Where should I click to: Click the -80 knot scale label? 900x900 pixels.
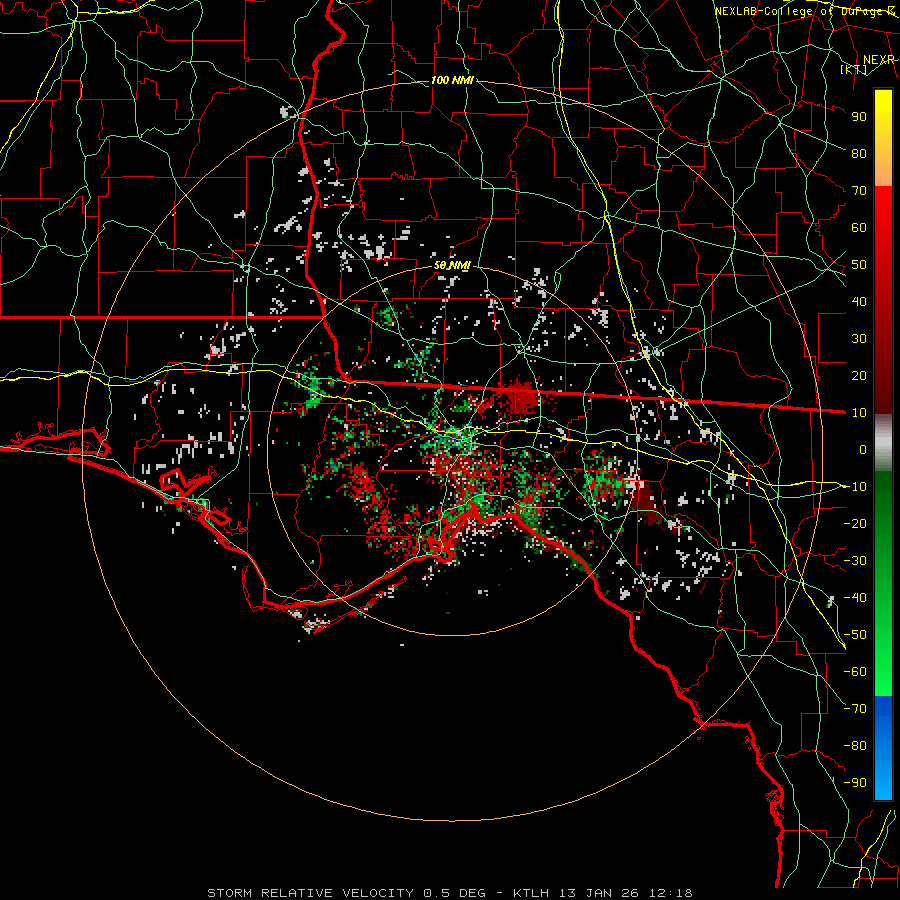coord(855,746)
